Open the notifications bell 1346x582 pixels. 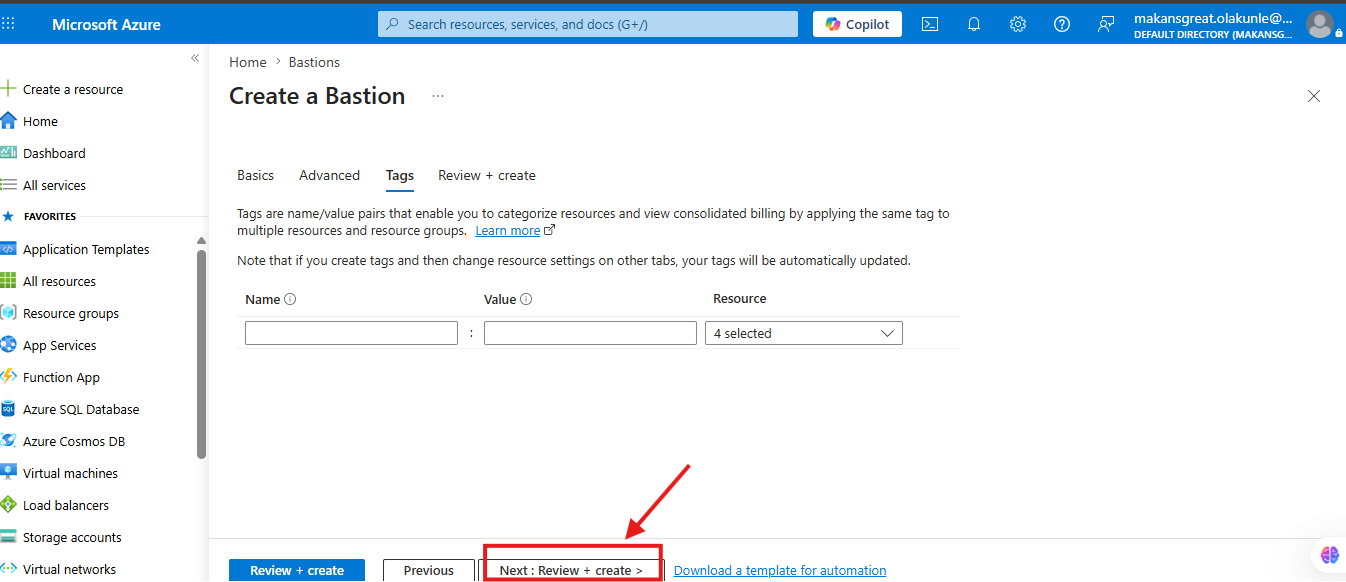tap(974, 24)
